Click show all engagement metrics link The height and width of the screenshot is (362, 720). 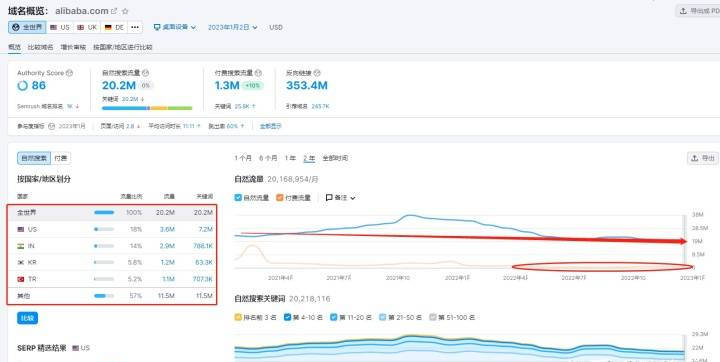[x=271, y=126]
